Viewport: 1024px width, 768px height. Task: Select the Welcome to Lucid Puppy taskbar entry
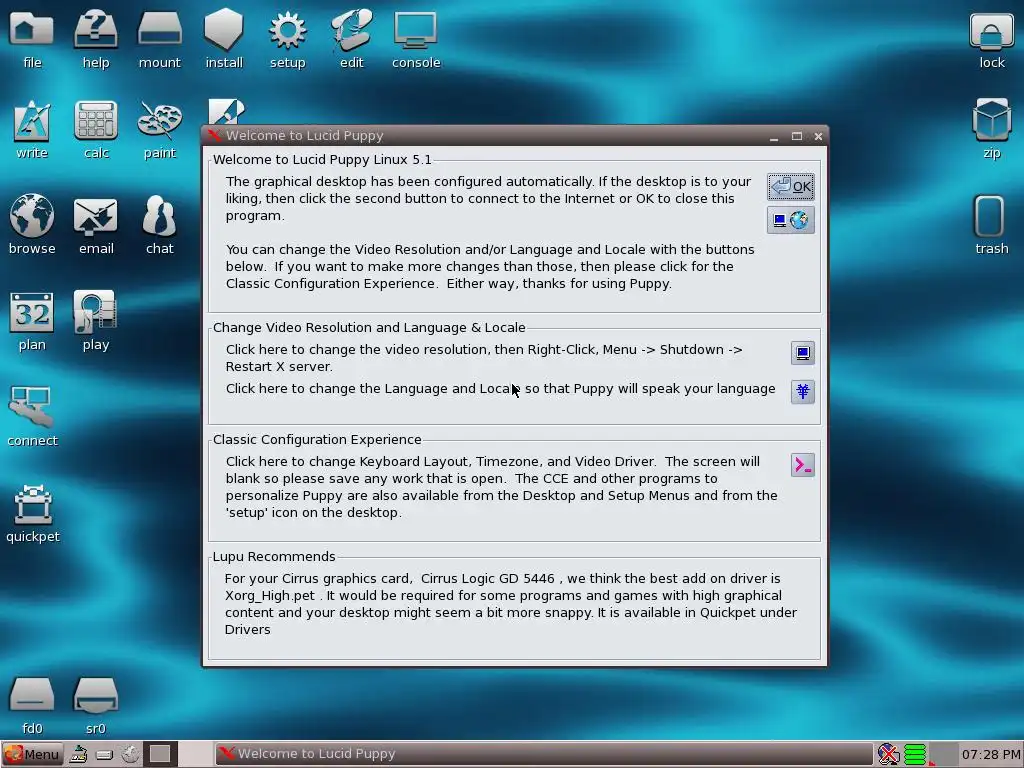(543, 754)
